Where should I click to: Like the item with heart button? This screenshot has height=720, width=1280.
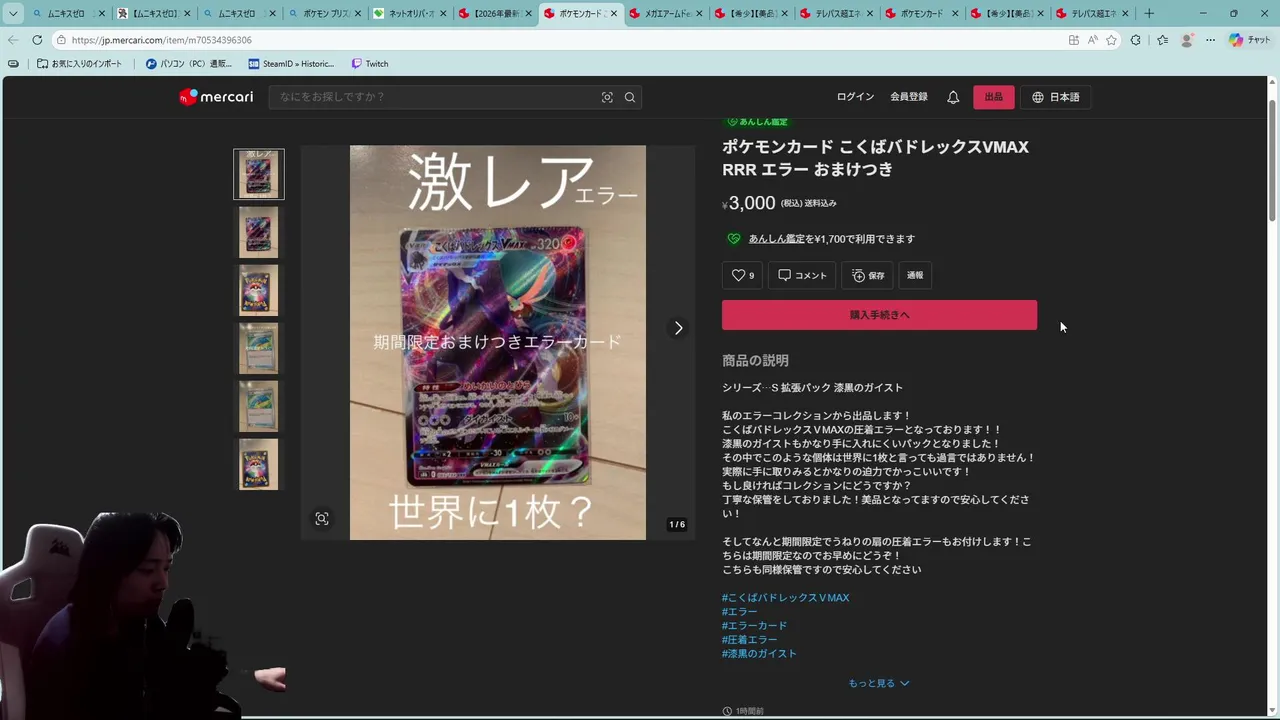tap(742, 275)
